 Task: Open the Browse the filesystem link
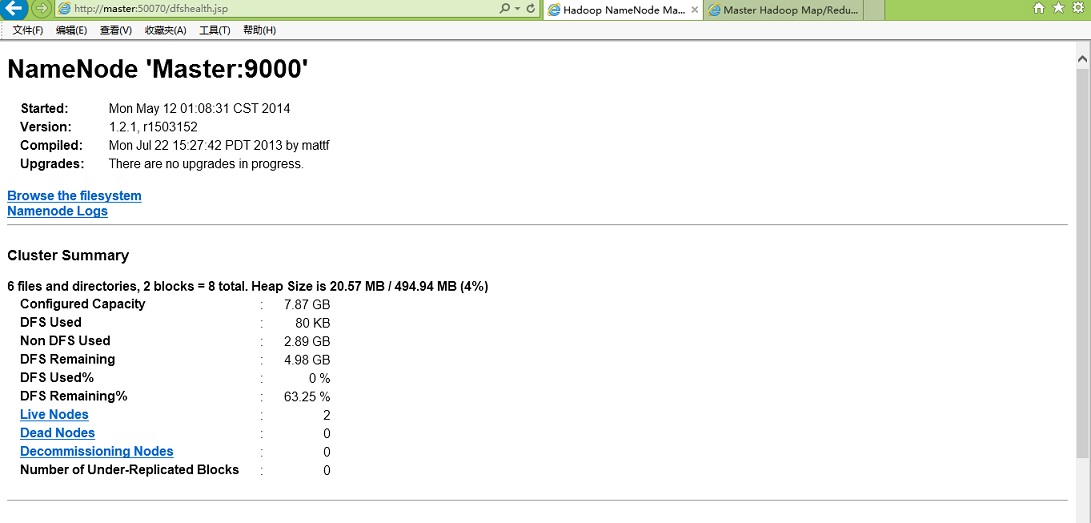pos(74,196)
